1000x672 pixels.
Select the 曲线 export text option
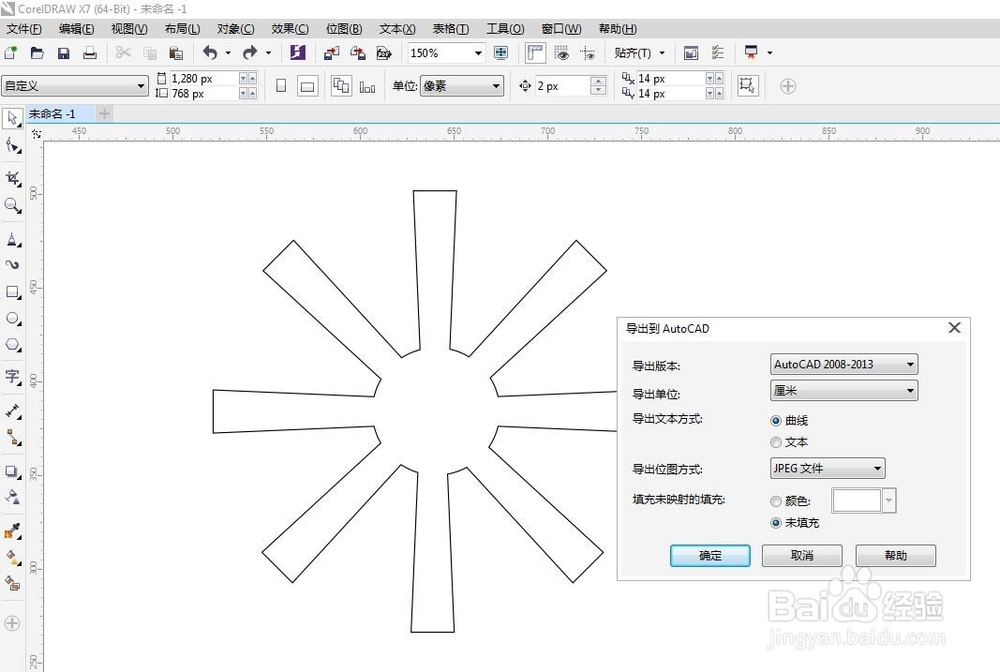776,420
